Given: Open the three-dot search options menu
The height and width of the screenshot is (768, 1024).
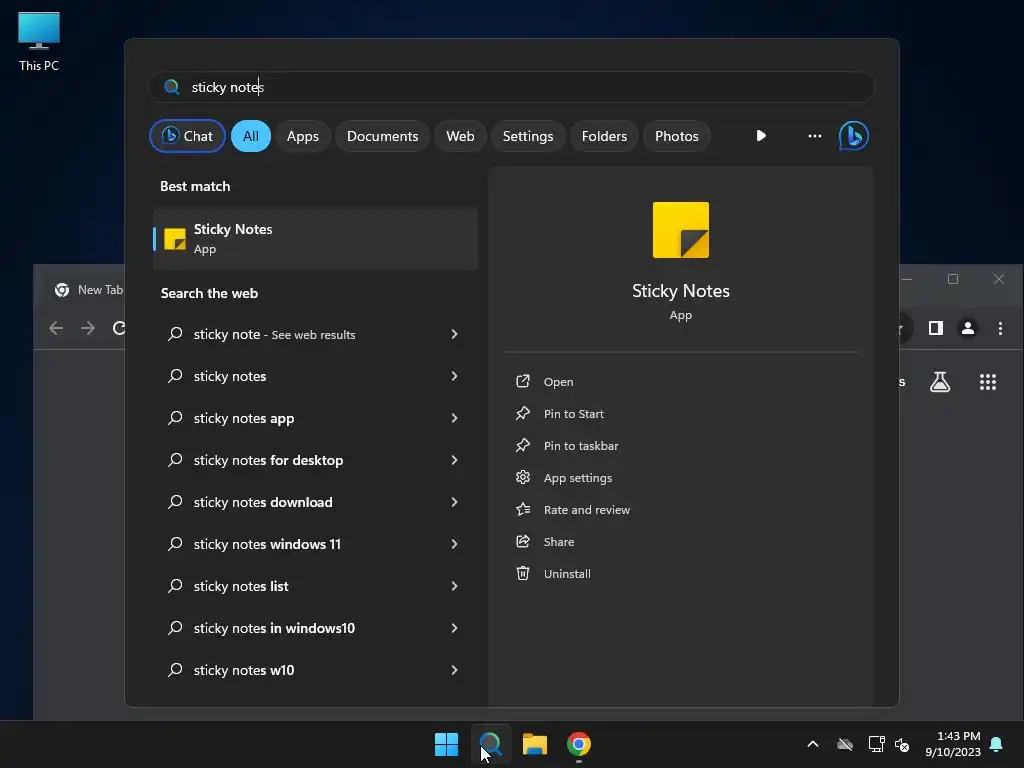Looking at the screenshot, I should pos(814,136).
